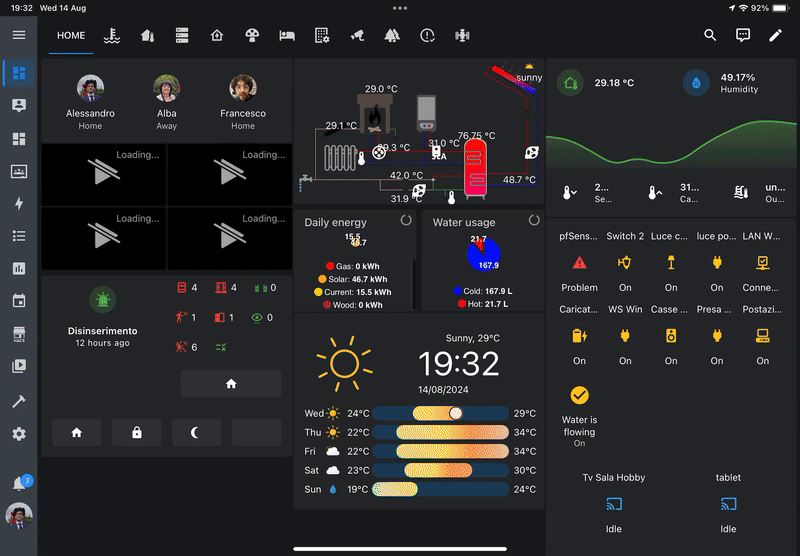The height and width of the screenshot is (556, 800).
Task: Arm alarm with lock button
Action: (x=137, y=433)
